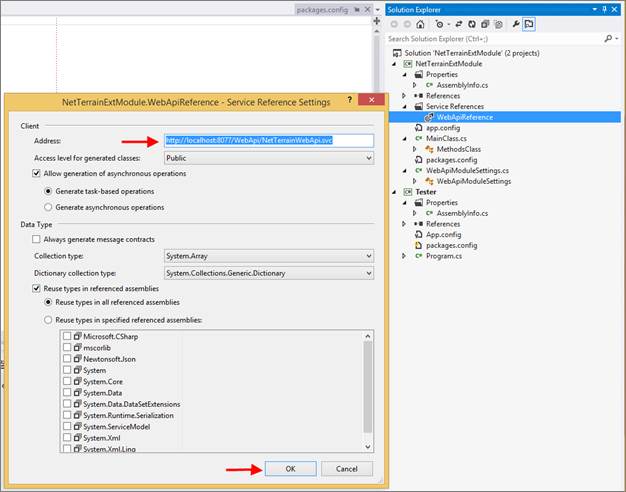Disable Allow generation of asynchronous operations
This screenshot has height=492, width=626.
[36, 174]
